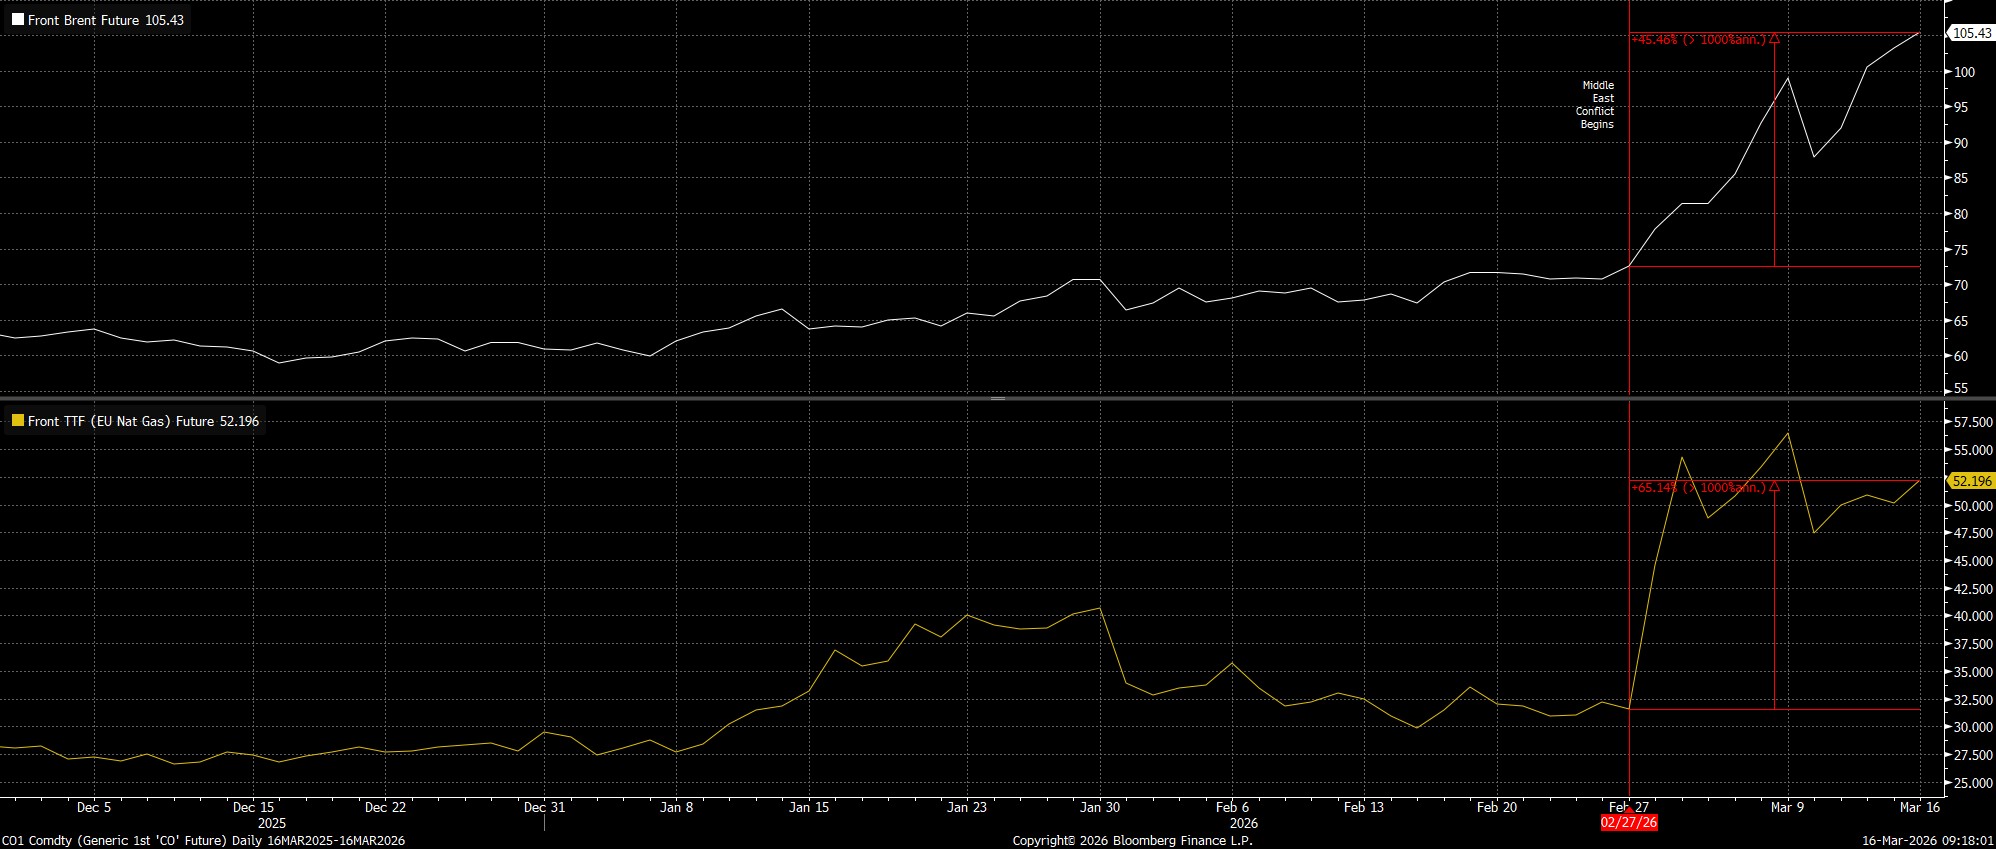Click the yellow Front TTF legend swatch

18,421
